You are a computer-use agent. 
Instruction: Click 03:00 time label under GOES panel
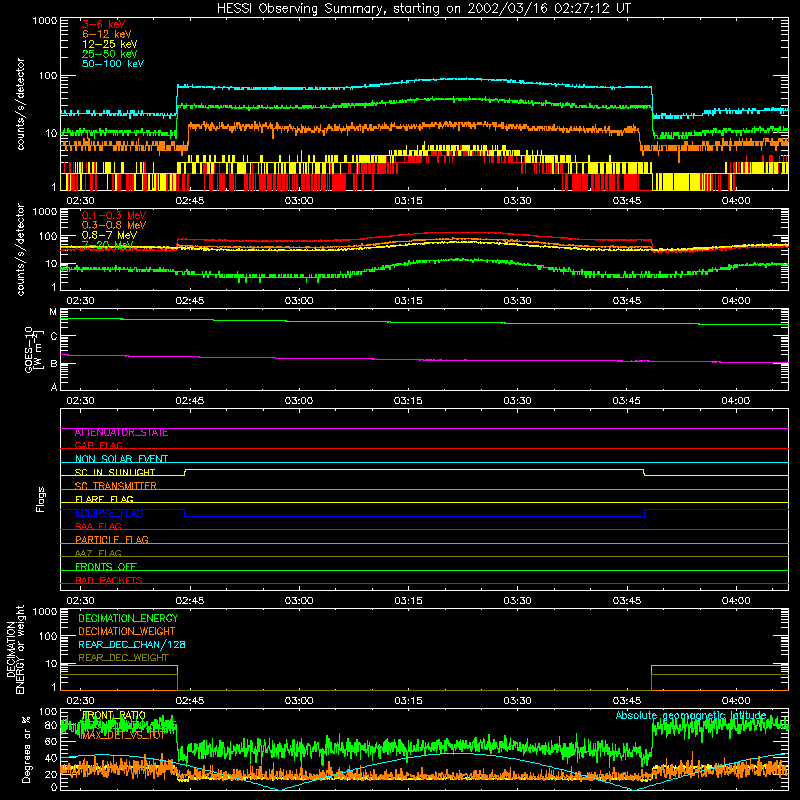[x=299, y=401]
